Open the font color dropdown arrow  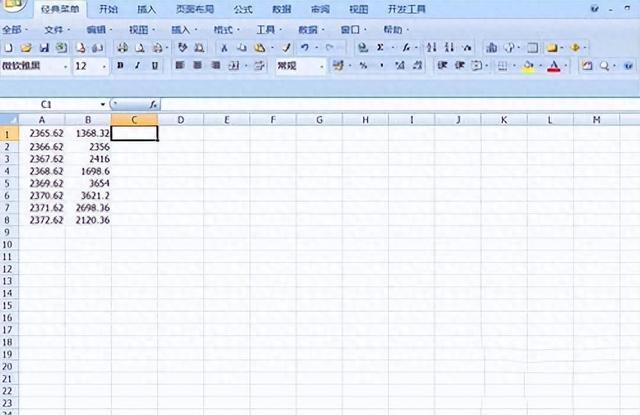(566, 66)
